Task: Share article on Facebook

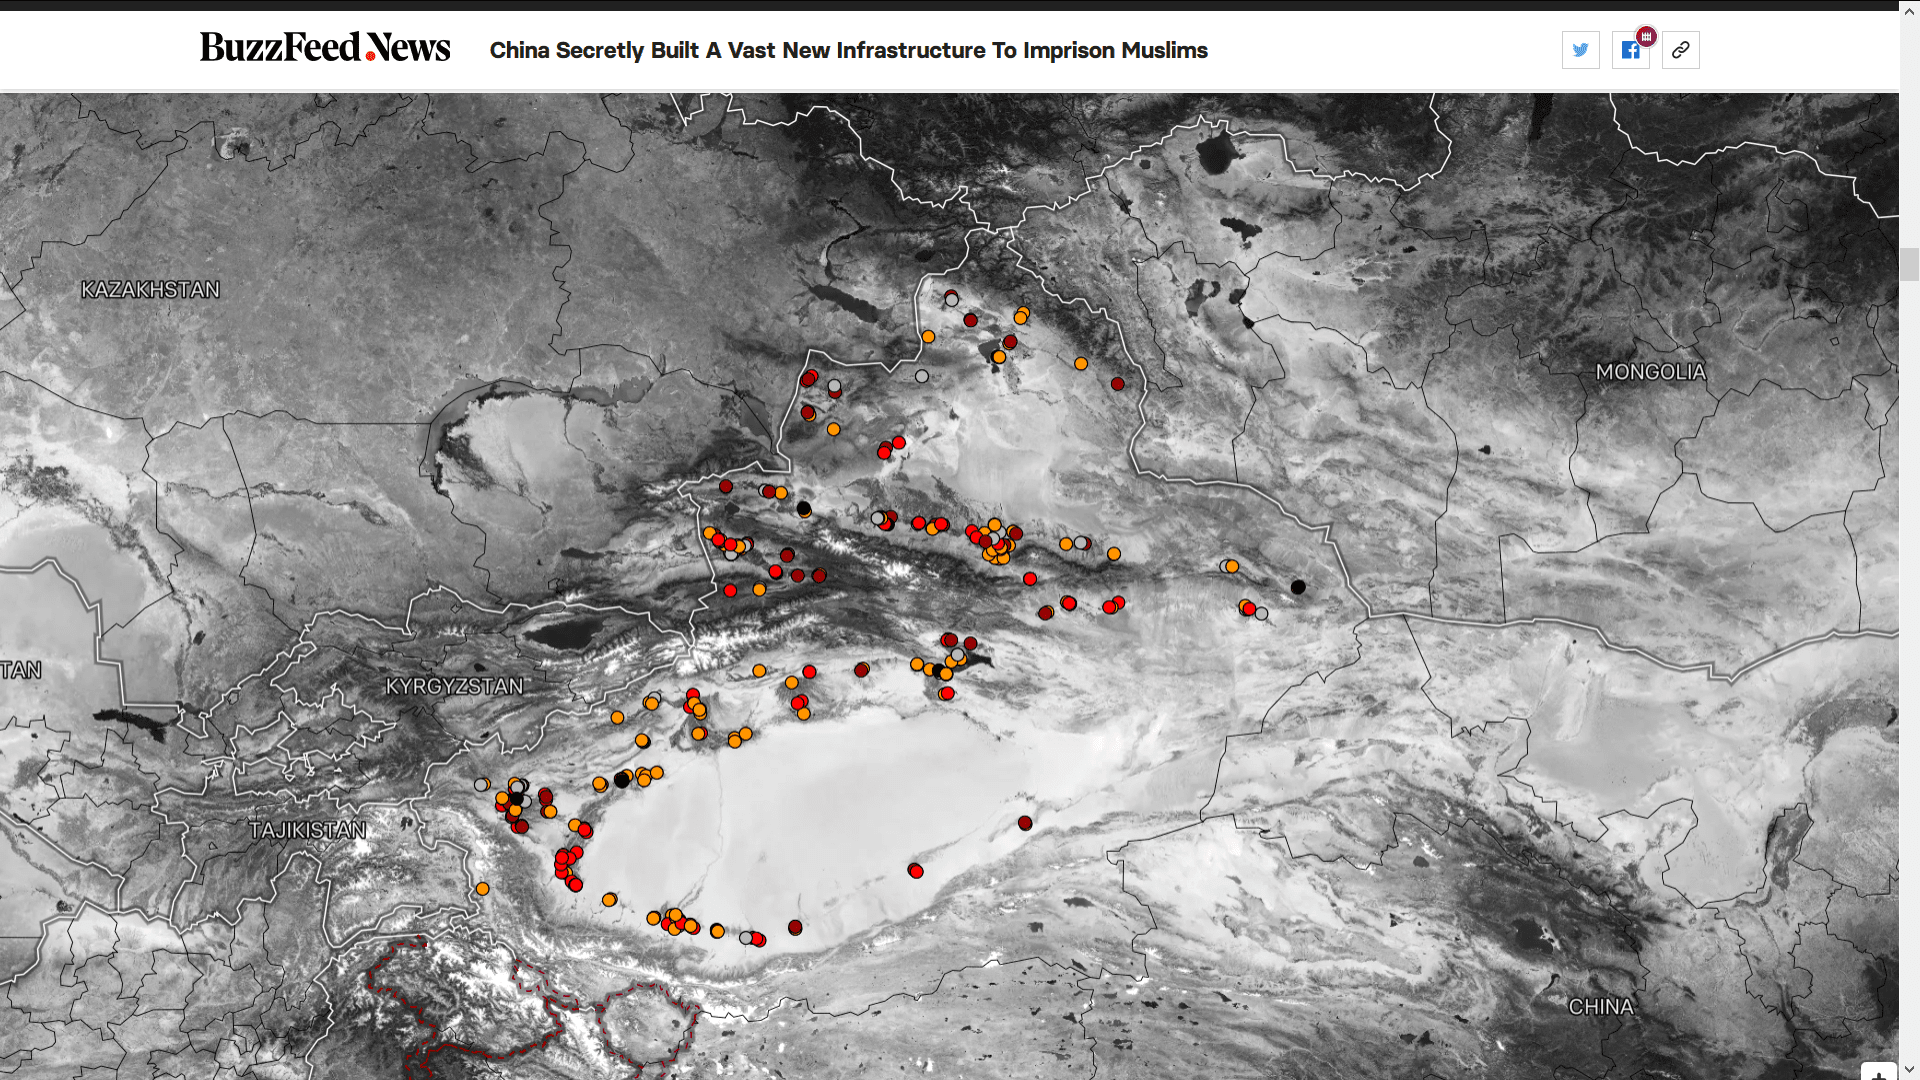Action: click(1630, 50)
